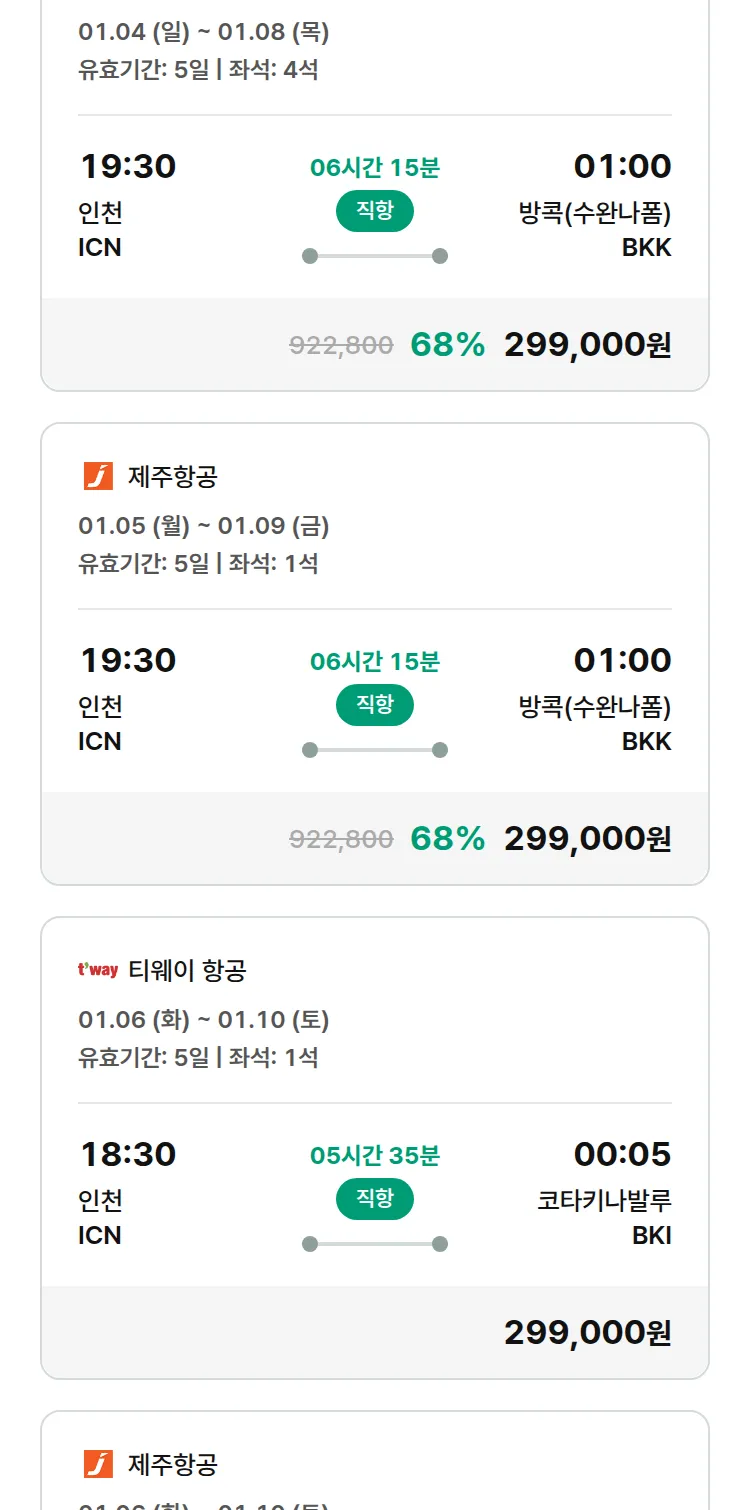Select the 299,000원 price on the 01.05 card
The image size is (750, 1510).
tap(587, 839)
